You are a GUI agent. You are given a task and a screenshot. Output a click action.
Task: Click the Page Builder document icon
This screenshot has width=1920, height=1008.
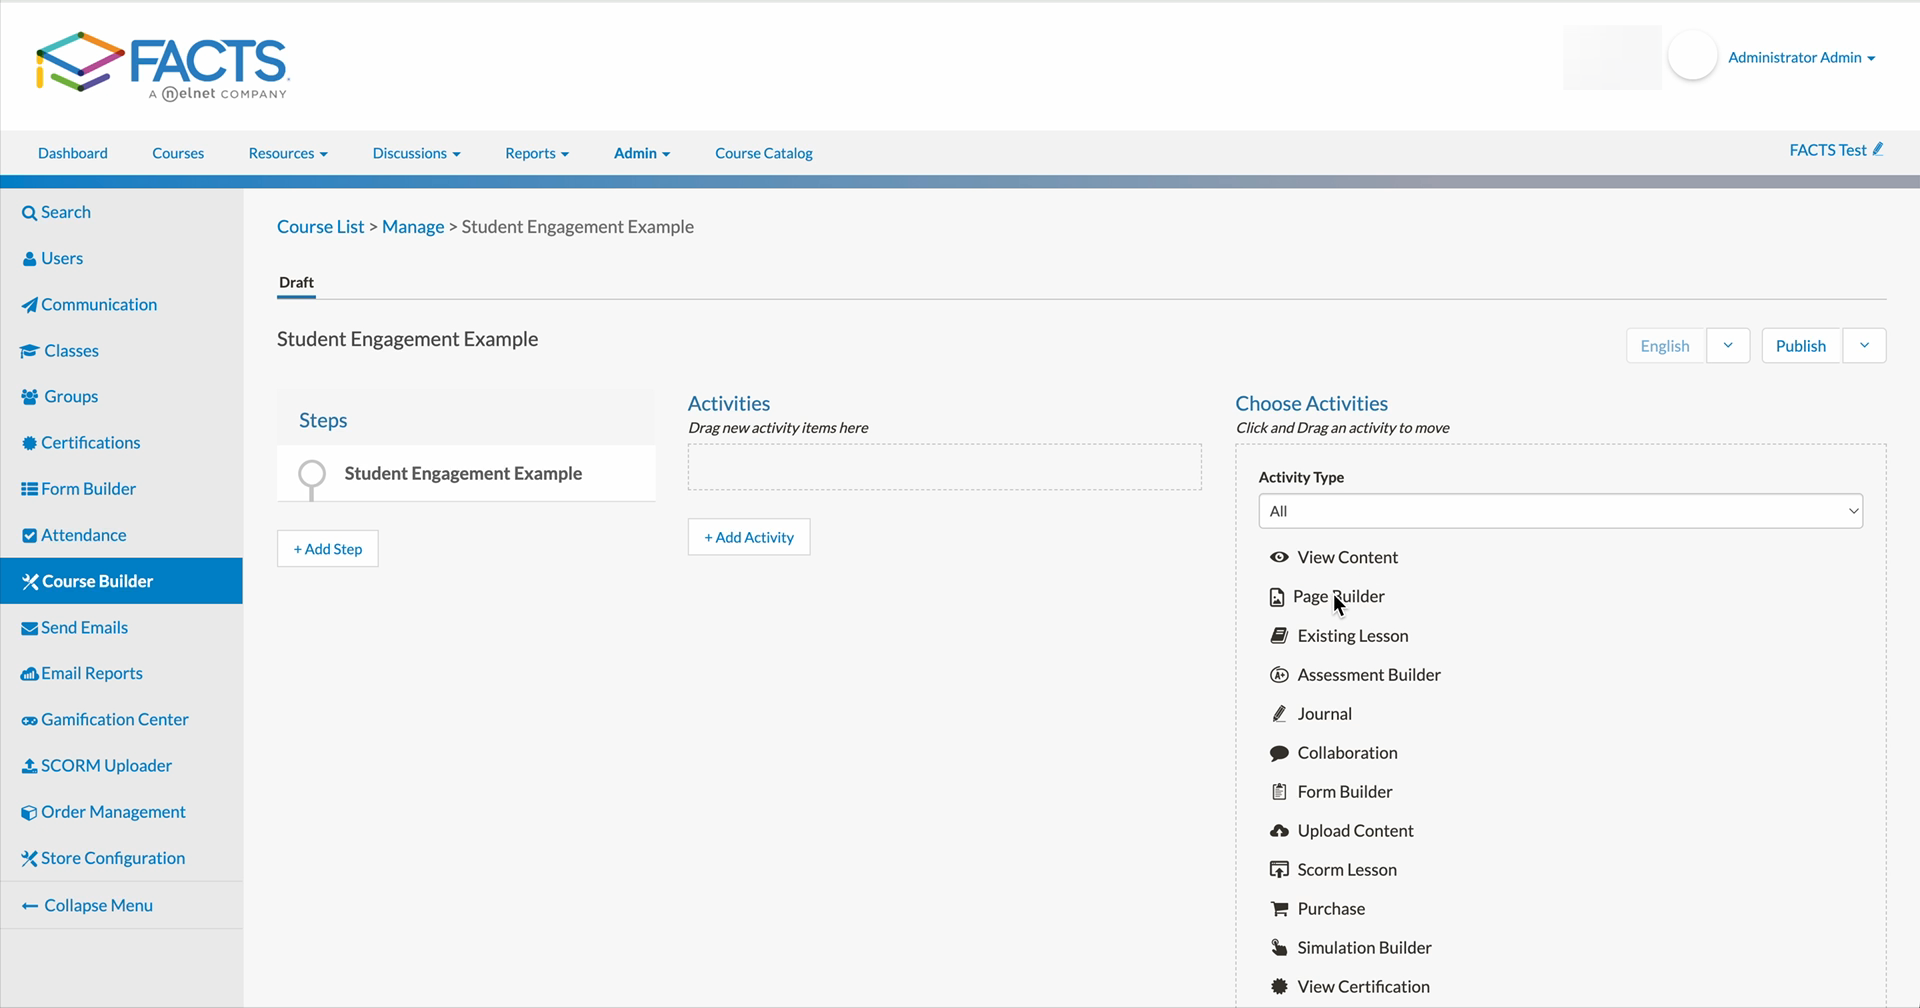[x=1277, y=596]
